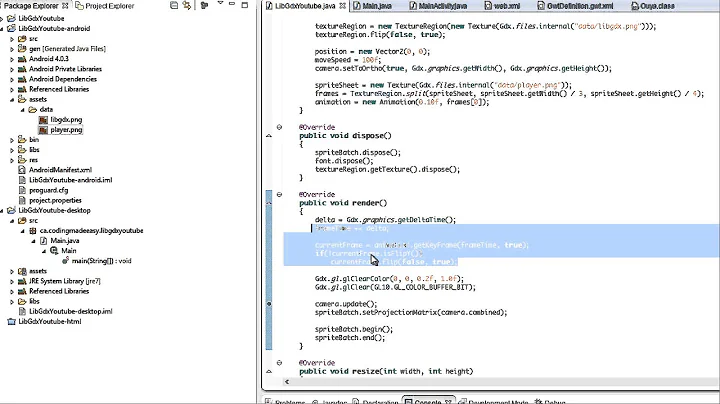Select proguard.cfg file

coord(48,190)
